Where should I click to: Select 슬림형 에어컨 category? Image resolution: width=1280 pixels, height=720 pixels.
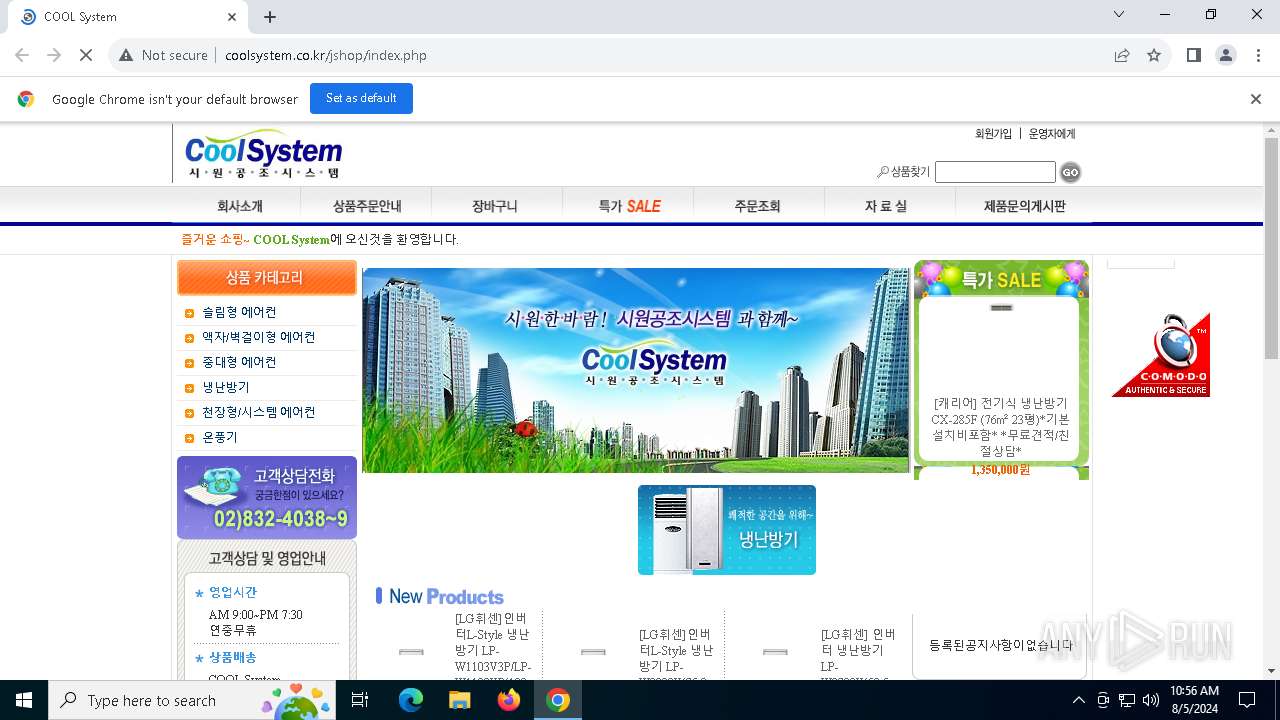[239, 312]
